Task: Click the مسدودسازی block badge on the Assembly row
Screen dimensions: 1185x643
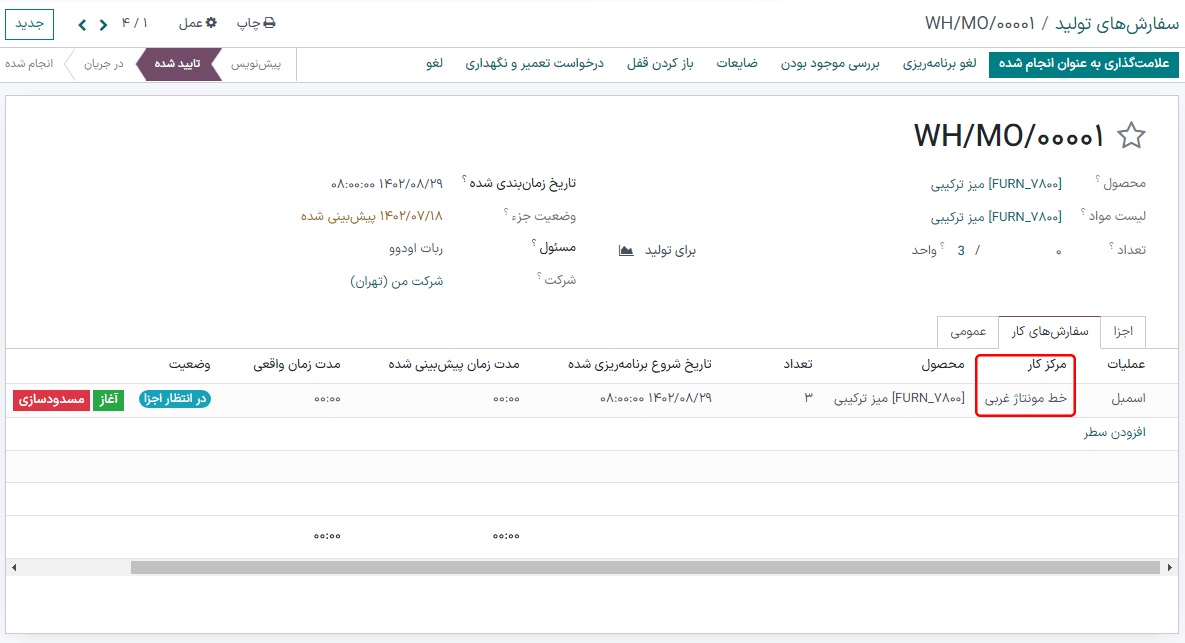Action: (51, 398)
